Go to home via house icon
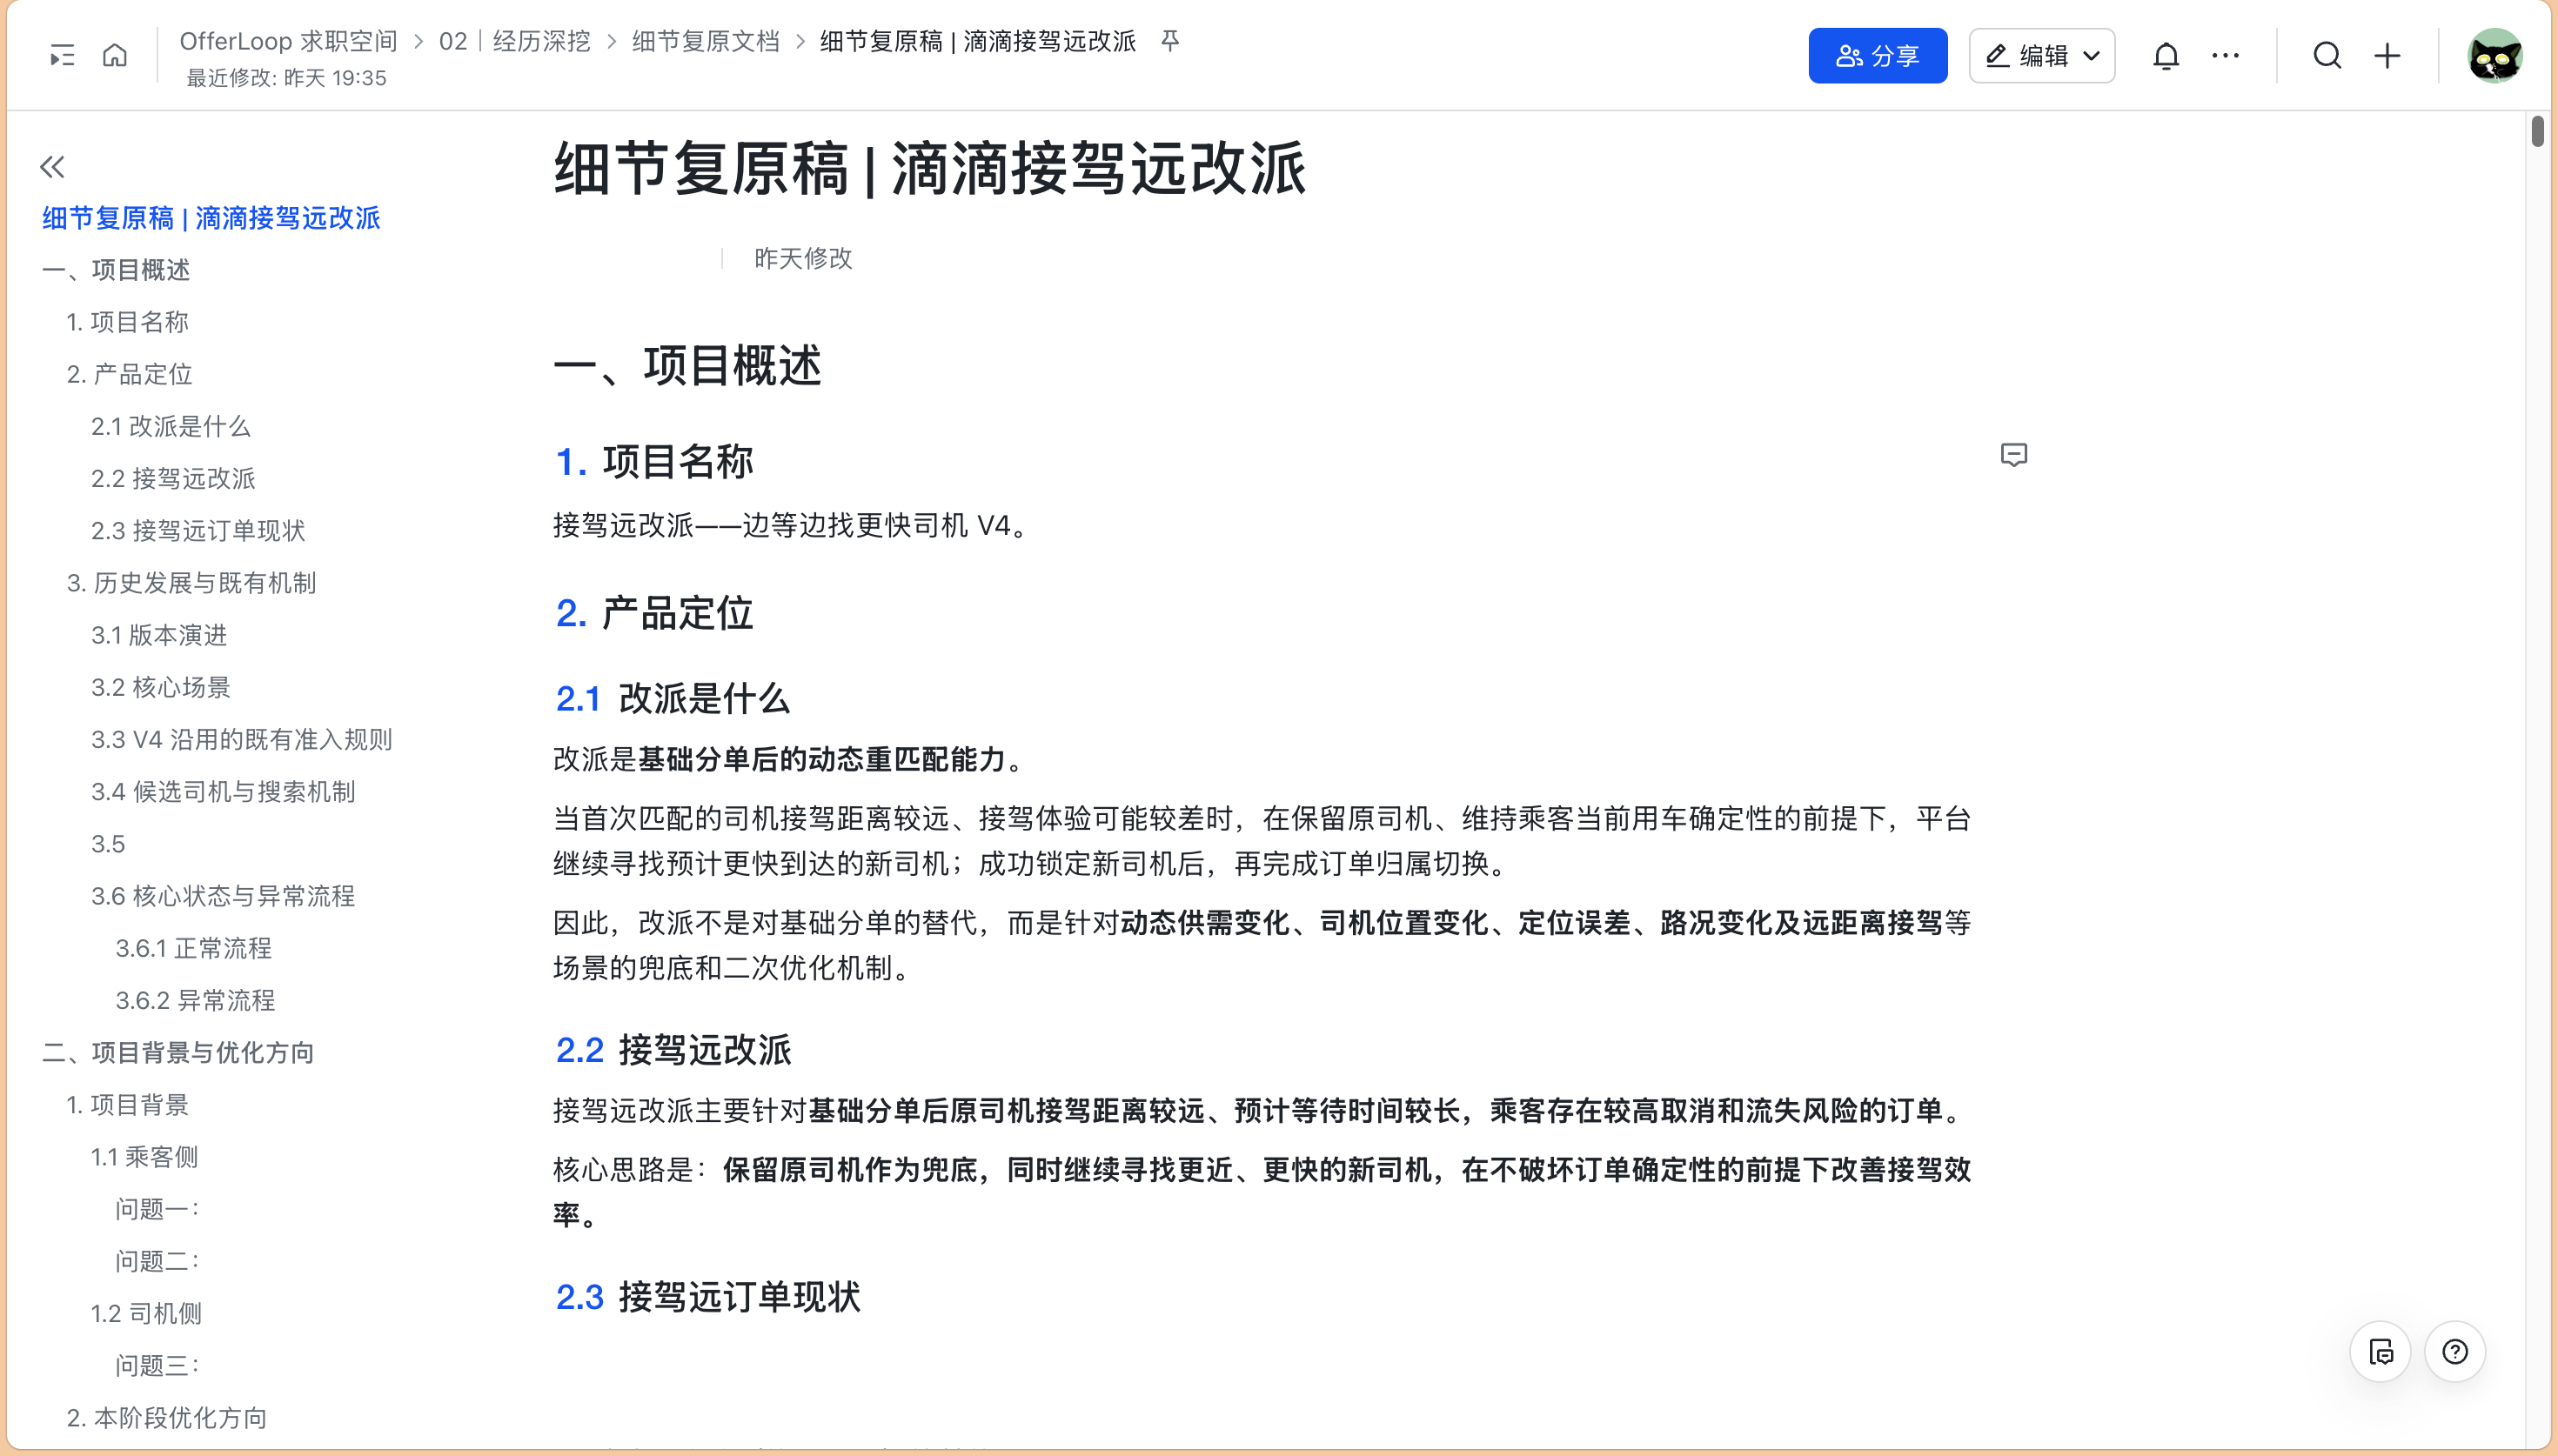 coord(115,55)
